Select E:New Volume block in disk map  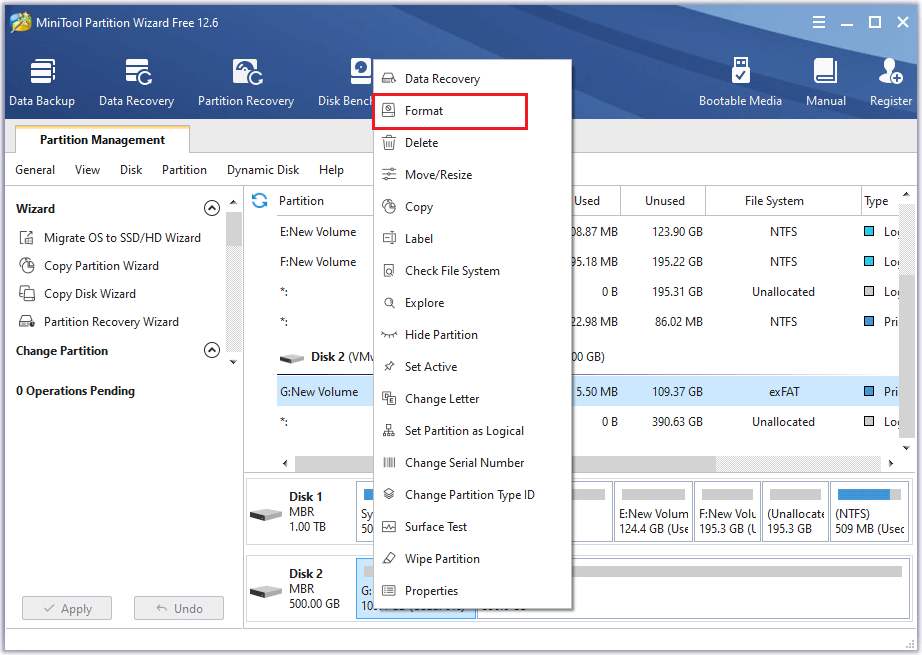click(653, 512)
